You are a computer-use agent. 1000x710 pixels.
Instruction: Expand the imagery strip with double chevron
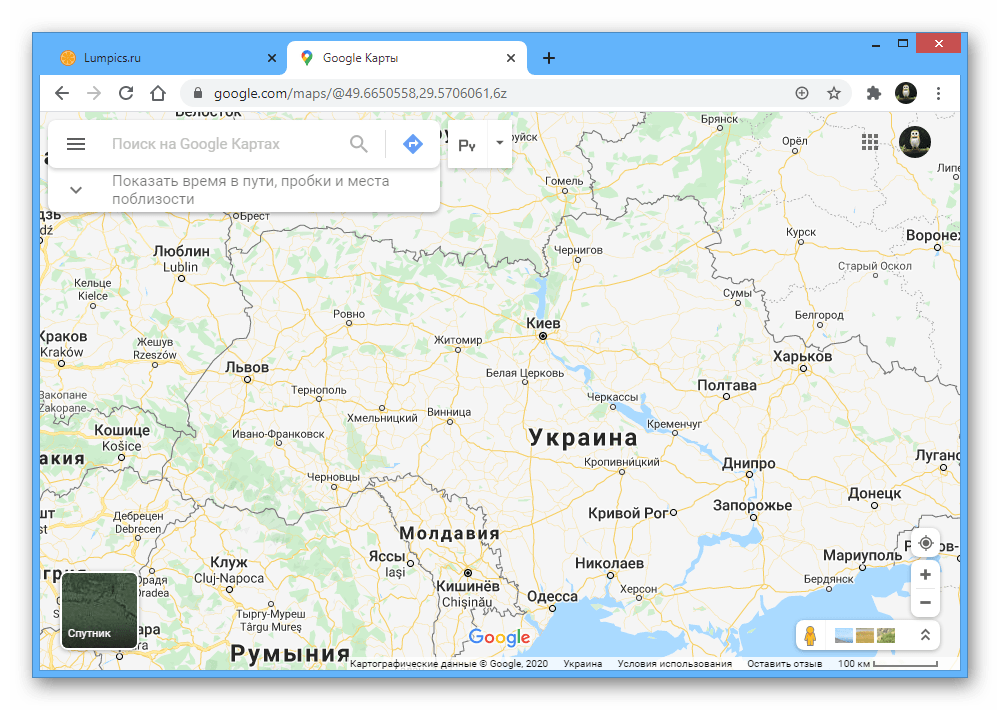925,635
